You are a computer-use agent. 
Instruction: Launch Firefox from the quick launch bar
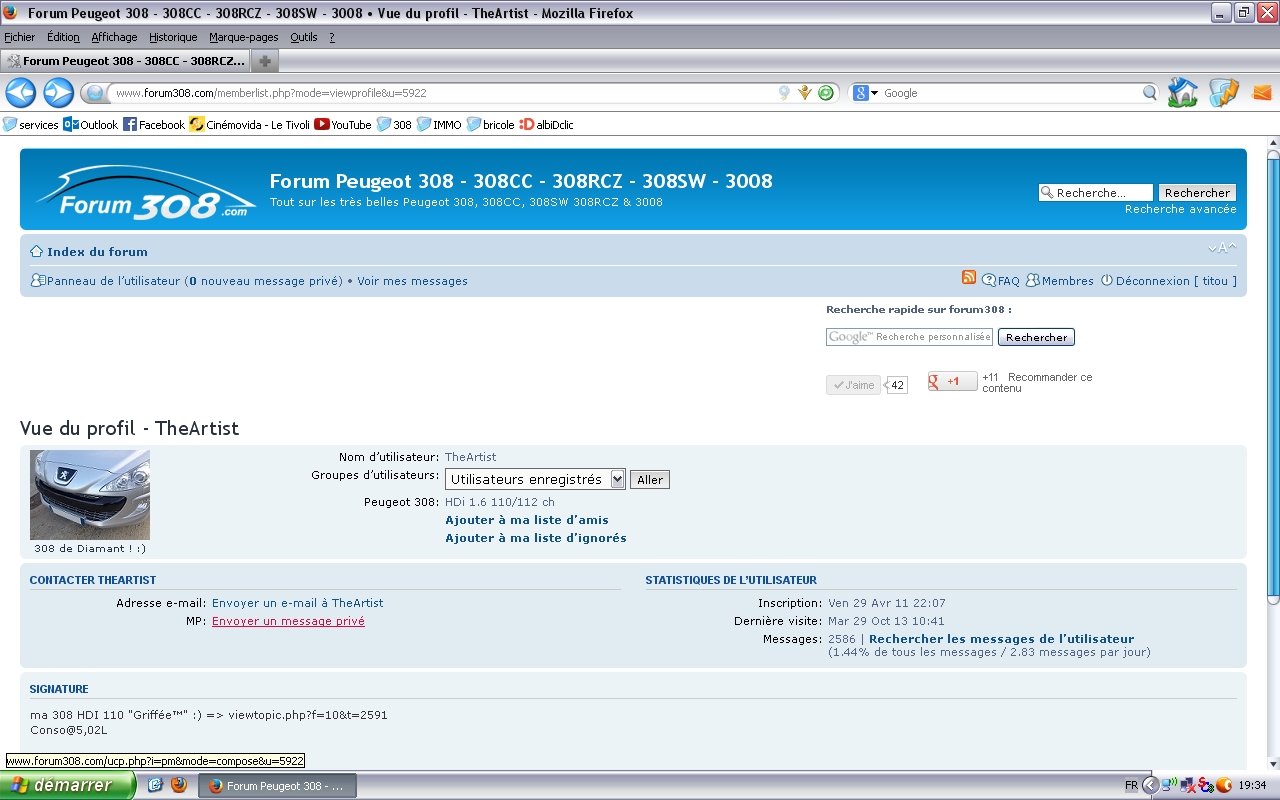point(179,785)
